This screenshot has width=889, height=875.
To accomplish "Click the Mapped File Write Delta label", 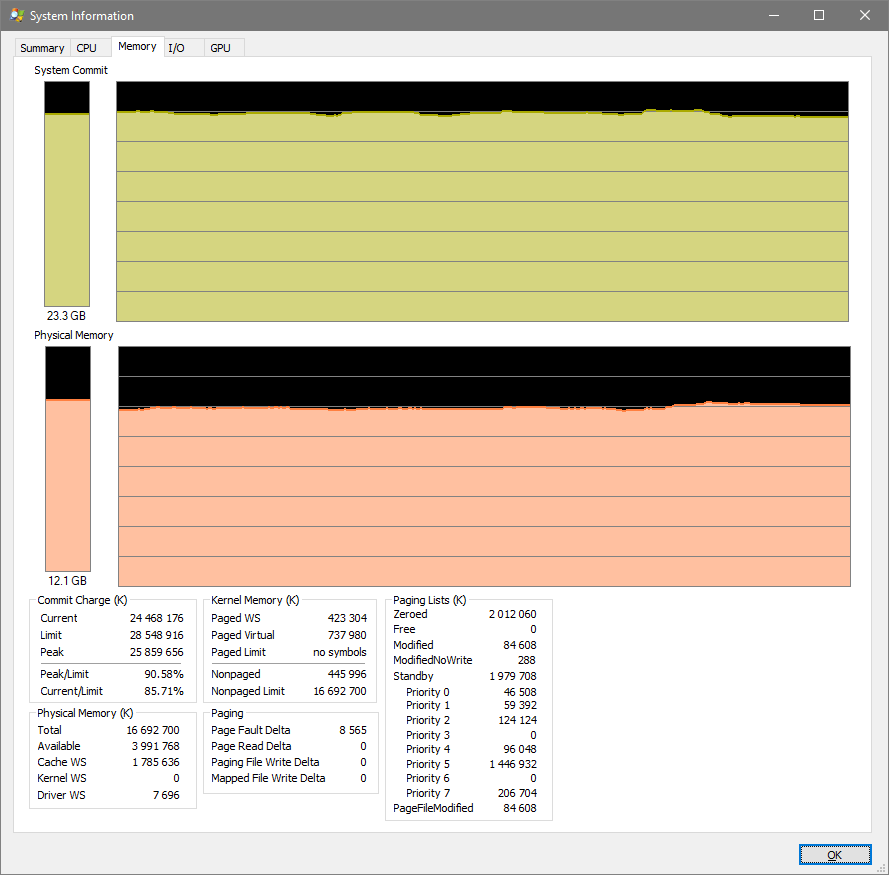I will (x=268, y=778).
